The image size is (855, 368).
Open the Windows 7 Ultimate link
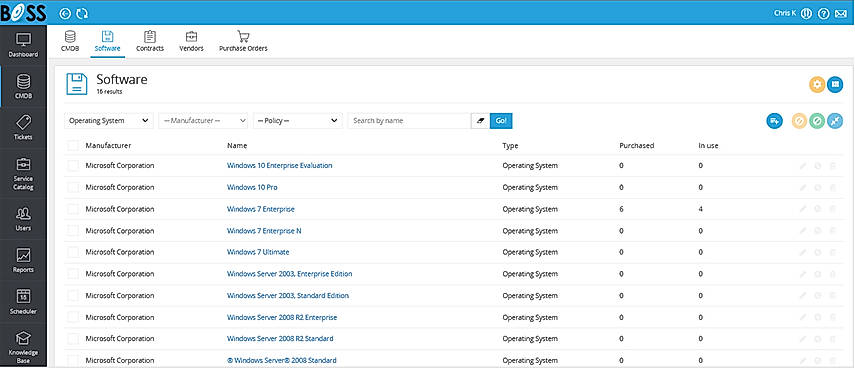pos(258,252)
